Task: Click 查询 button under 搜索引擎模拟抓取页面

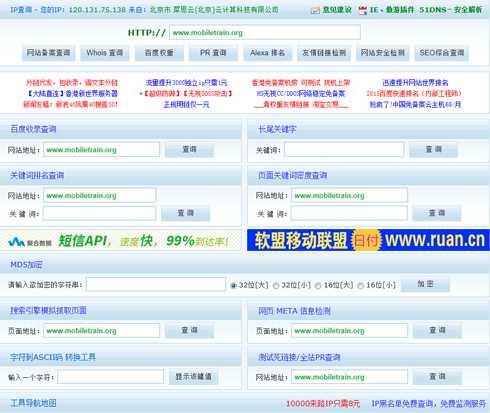Action: (x=189, y=330)
